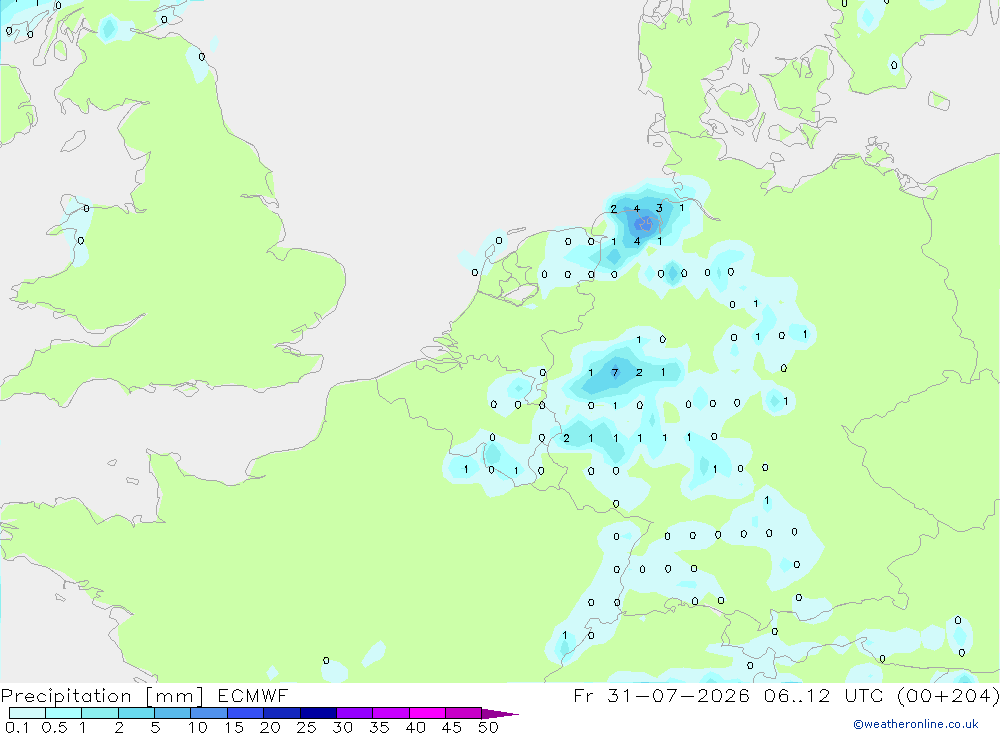Click the 15–20 mm legend swatch

246,713
